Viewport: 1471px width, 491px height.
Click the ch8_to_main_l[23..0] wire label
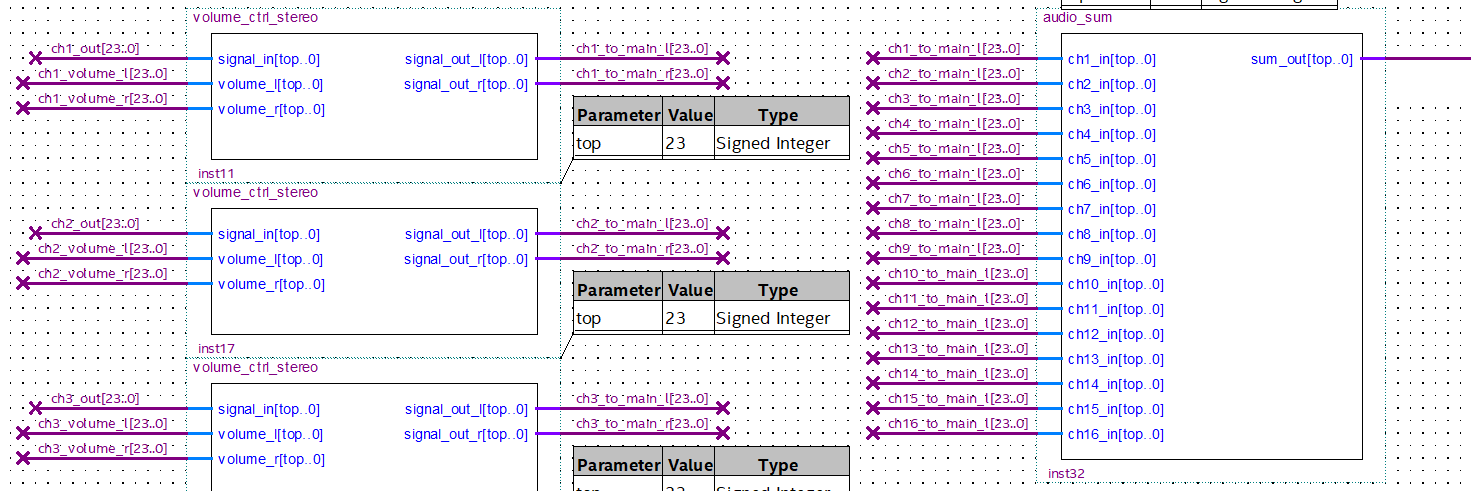955,223
